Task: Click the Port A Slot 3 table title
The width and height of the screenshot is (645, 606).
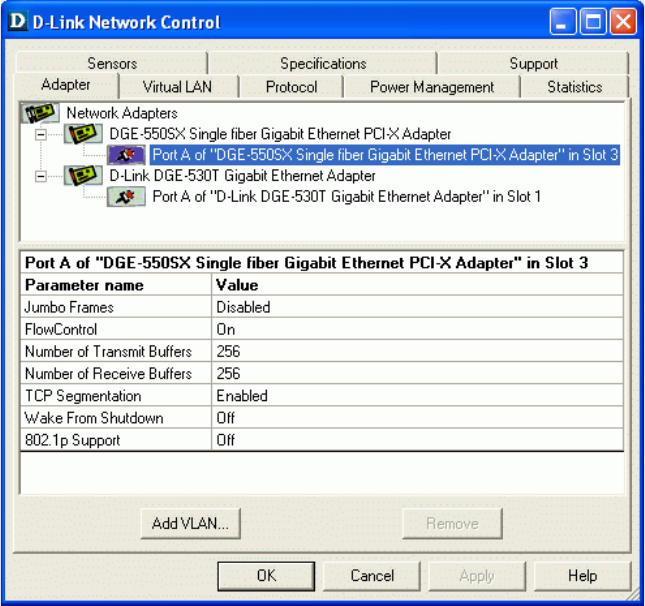Action: pos(306,263)
